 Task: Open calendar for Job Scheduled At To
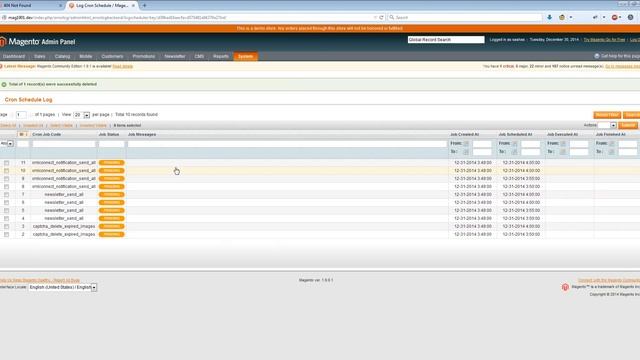pyautogui.click(x=515, y=152)
